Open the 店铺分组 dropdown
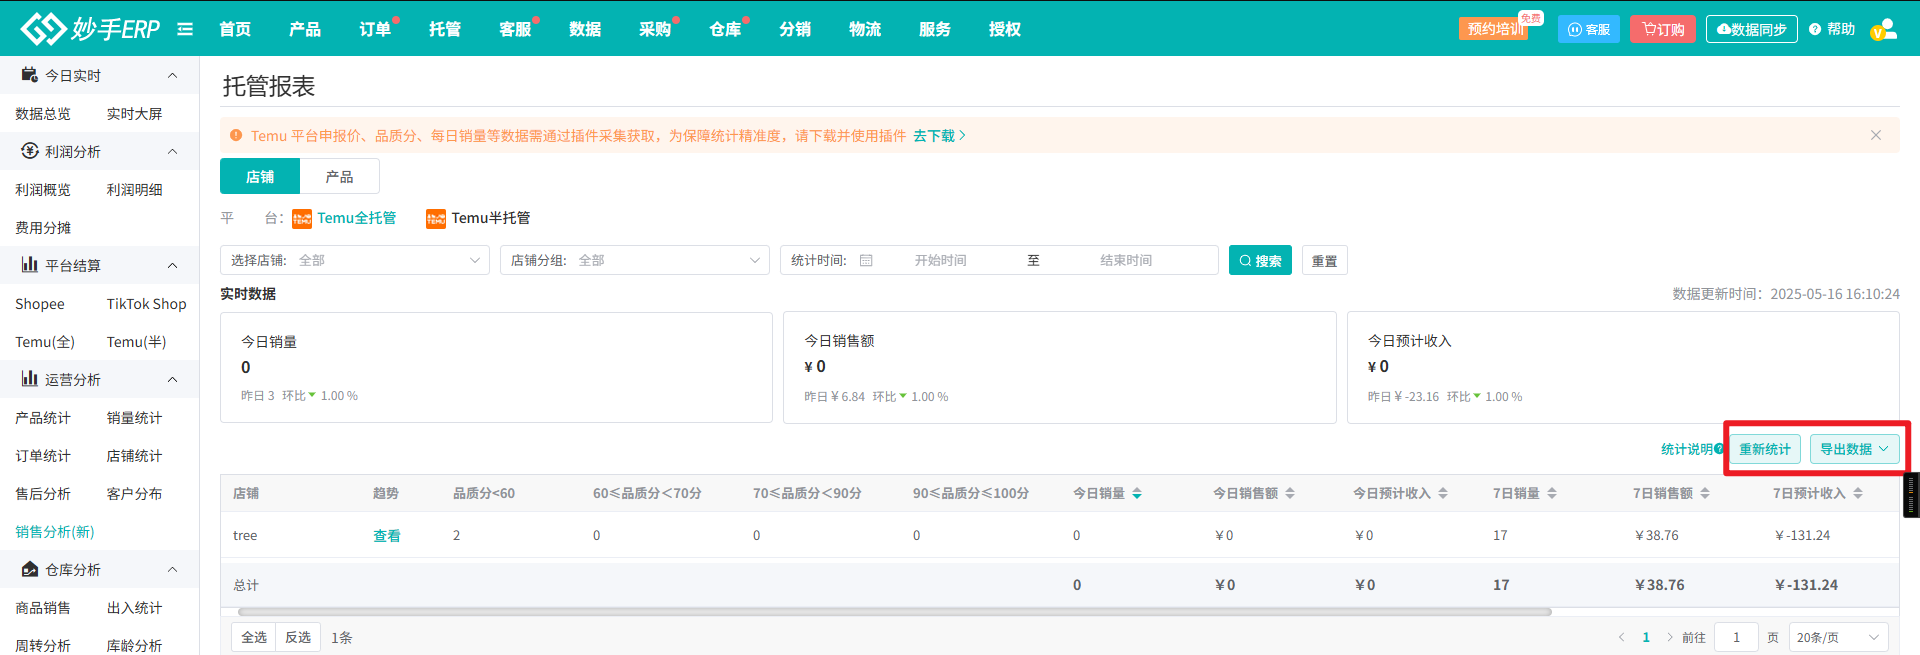This screenshot has height=655, width=1920. pos(635,260)
